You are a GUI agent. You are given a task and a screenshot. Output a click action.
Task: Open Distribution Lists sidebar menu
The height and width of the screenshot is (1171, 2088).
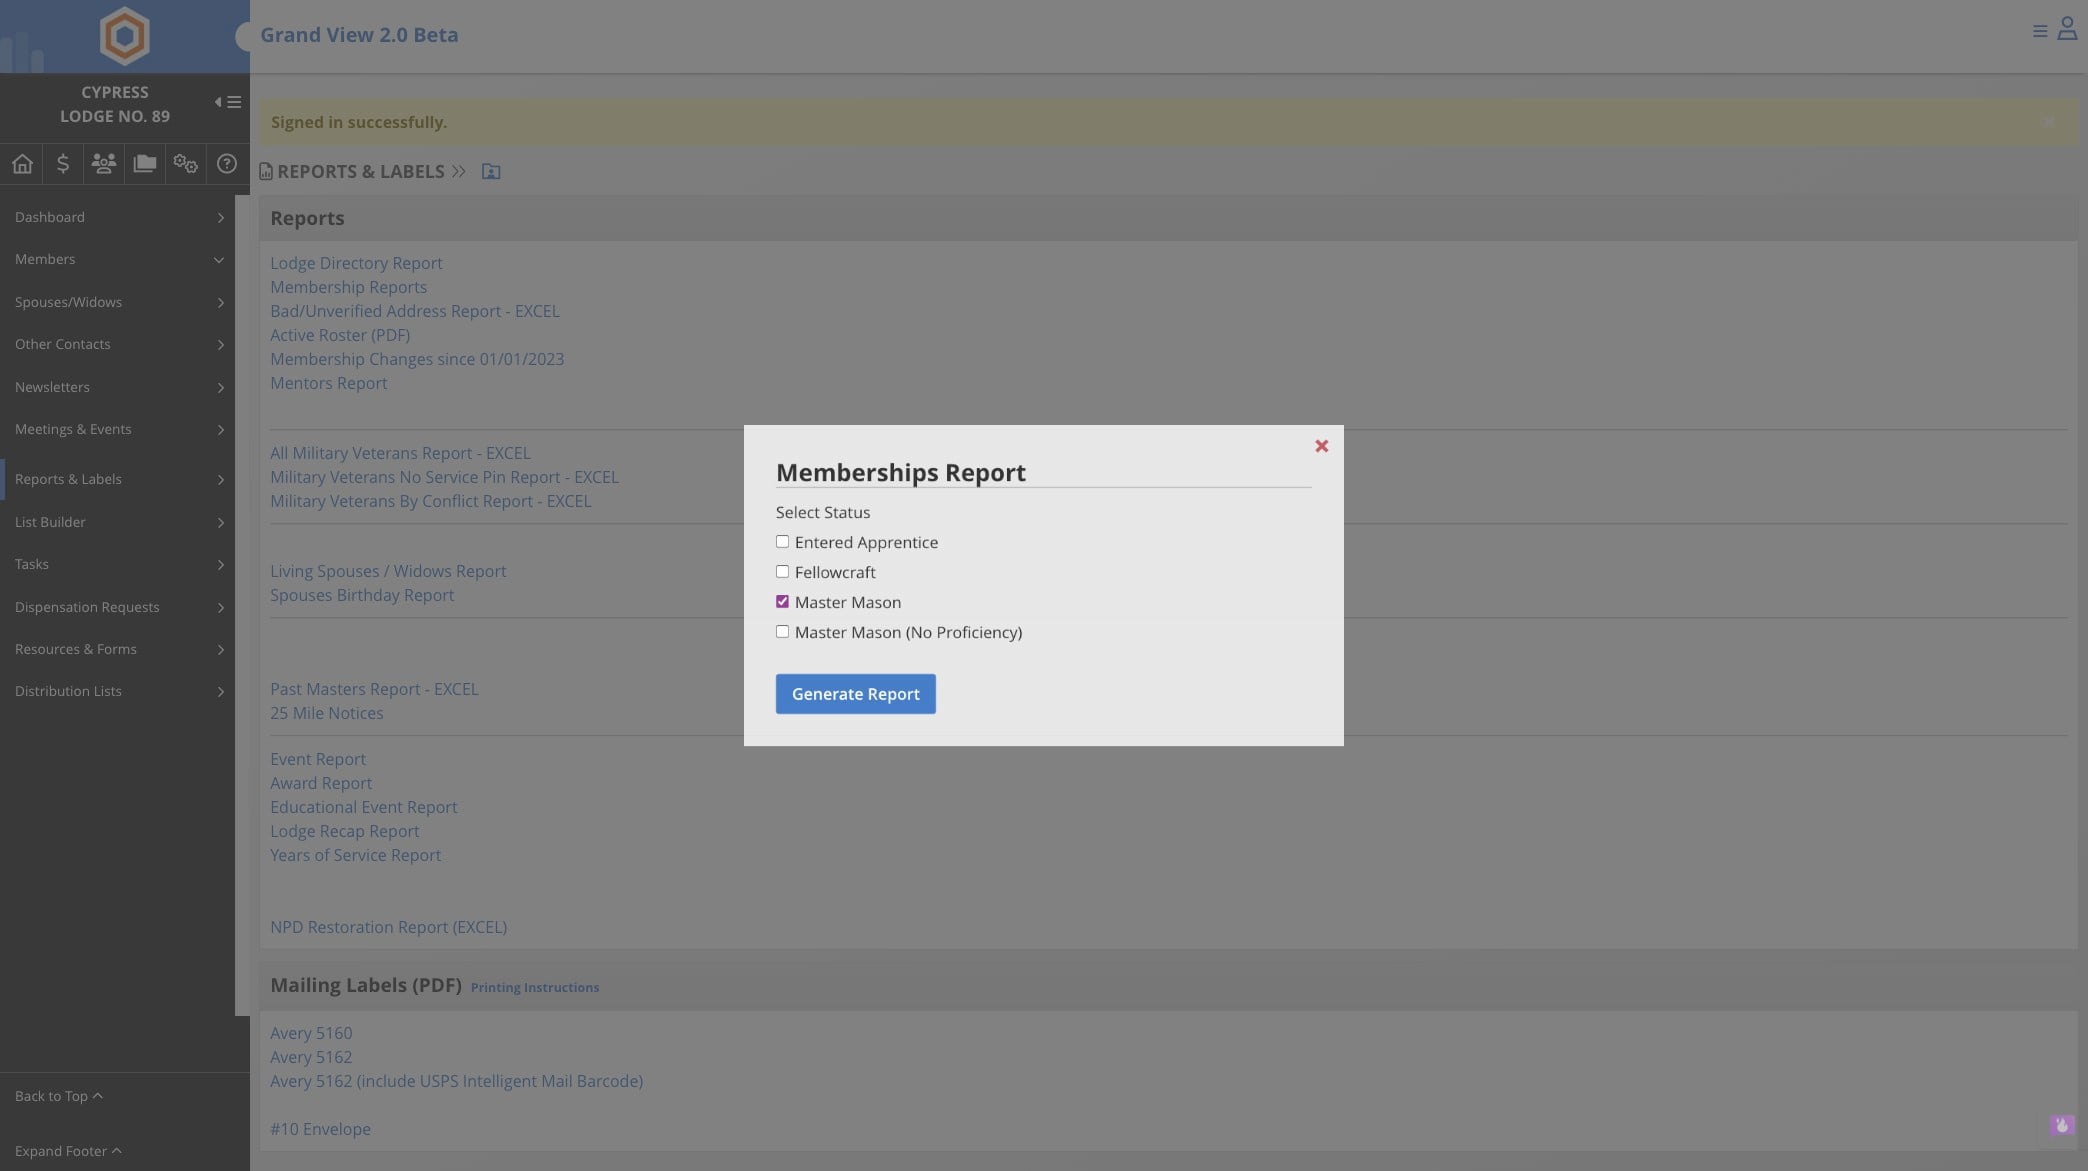[118, 691]
